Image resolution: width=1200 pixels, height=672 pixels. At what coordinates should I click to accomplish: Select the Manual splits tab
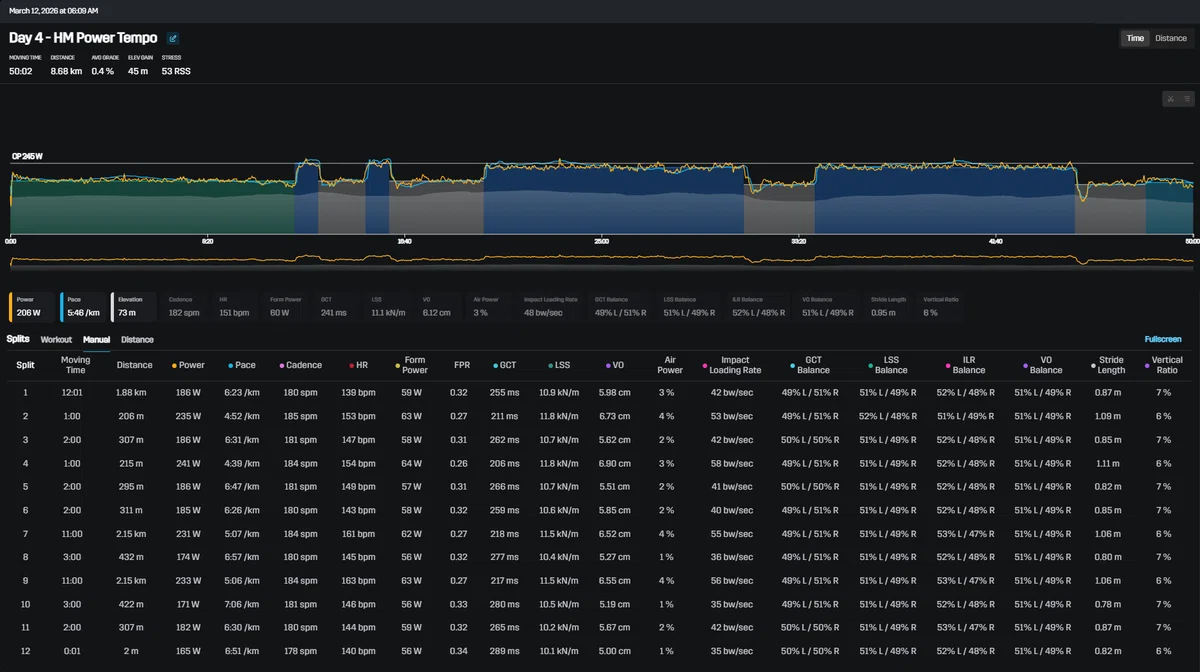96,340
